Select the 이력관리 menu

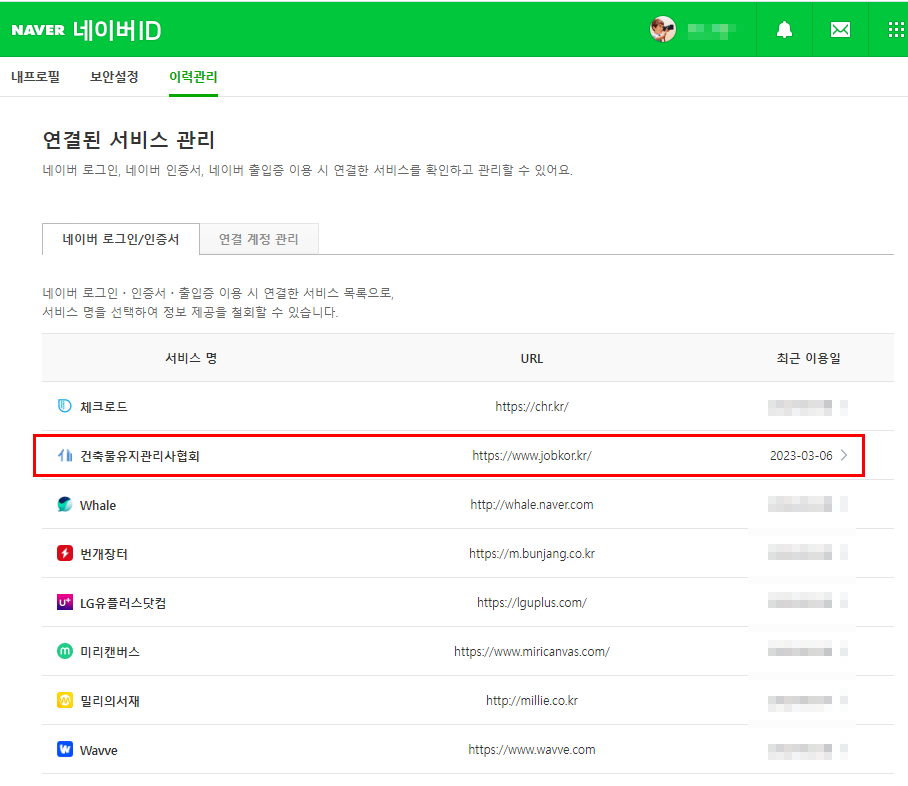coord(193,76)
